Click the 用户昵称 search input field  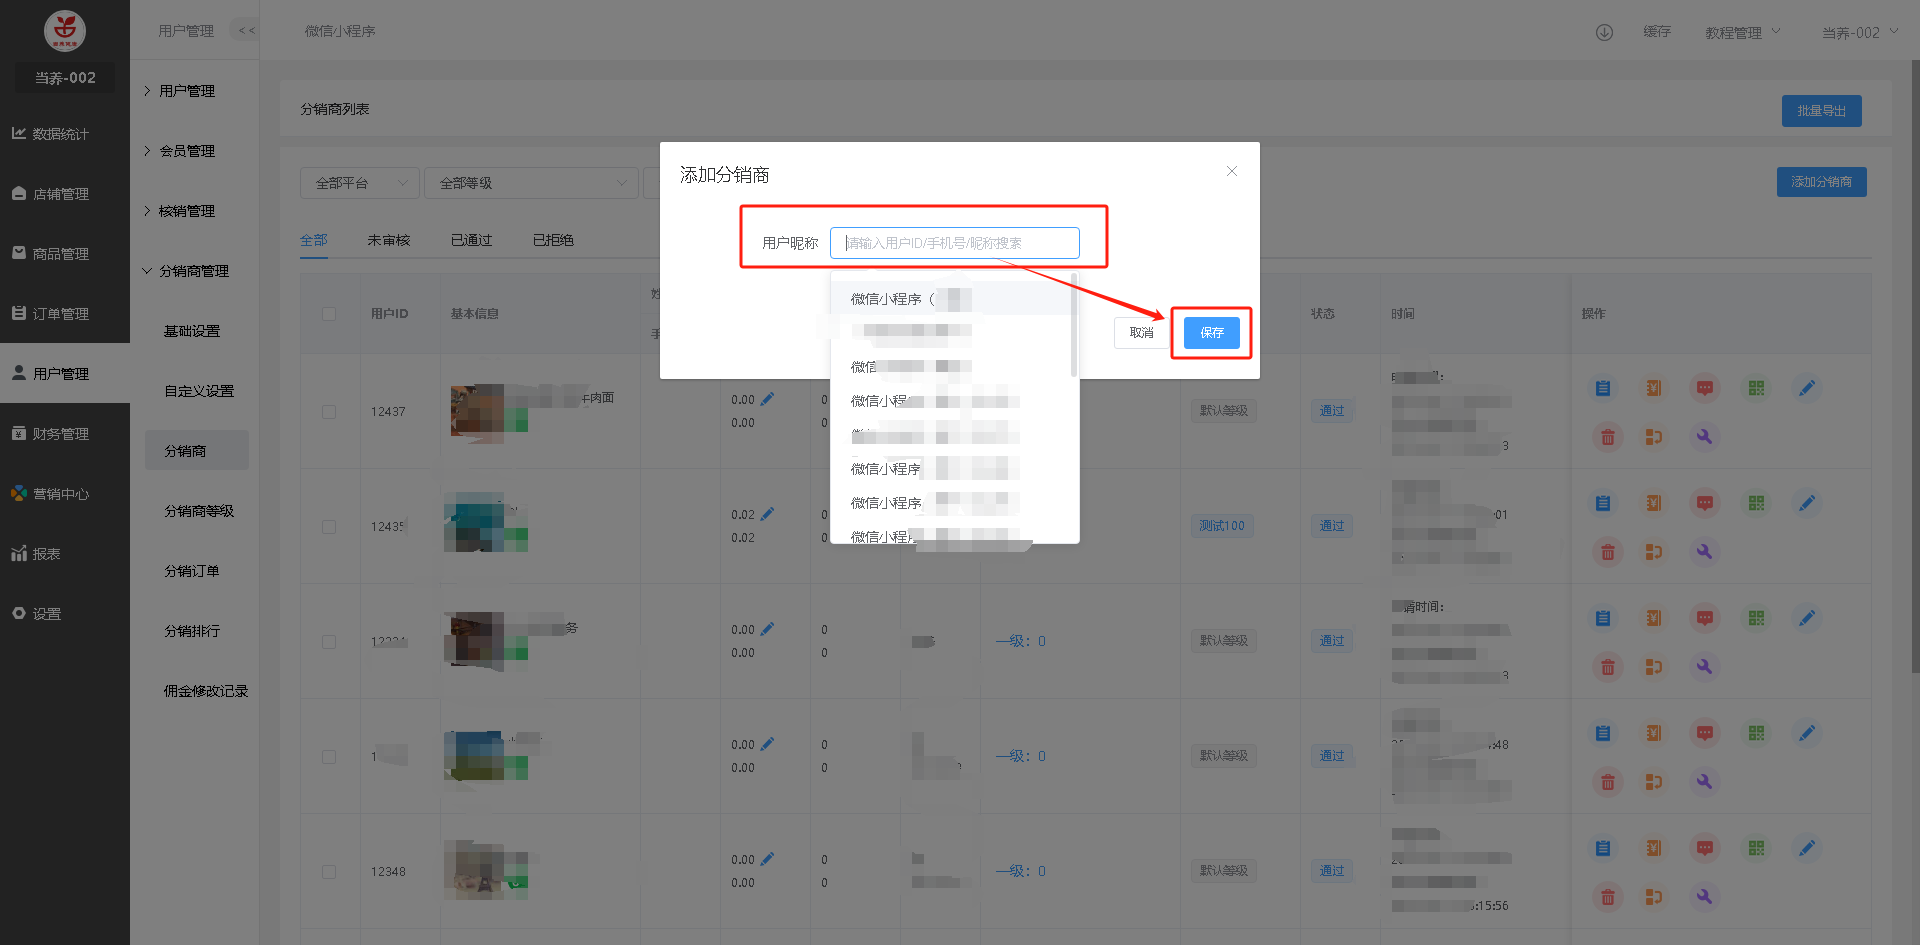pos(954,243)
